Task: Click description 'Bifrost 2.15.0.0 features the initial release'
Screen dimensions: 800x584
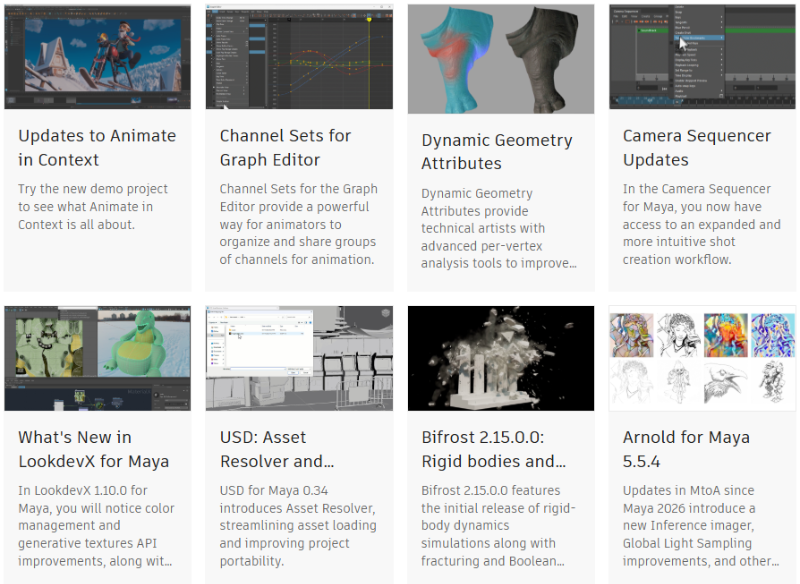Action: tap(498, 525)
